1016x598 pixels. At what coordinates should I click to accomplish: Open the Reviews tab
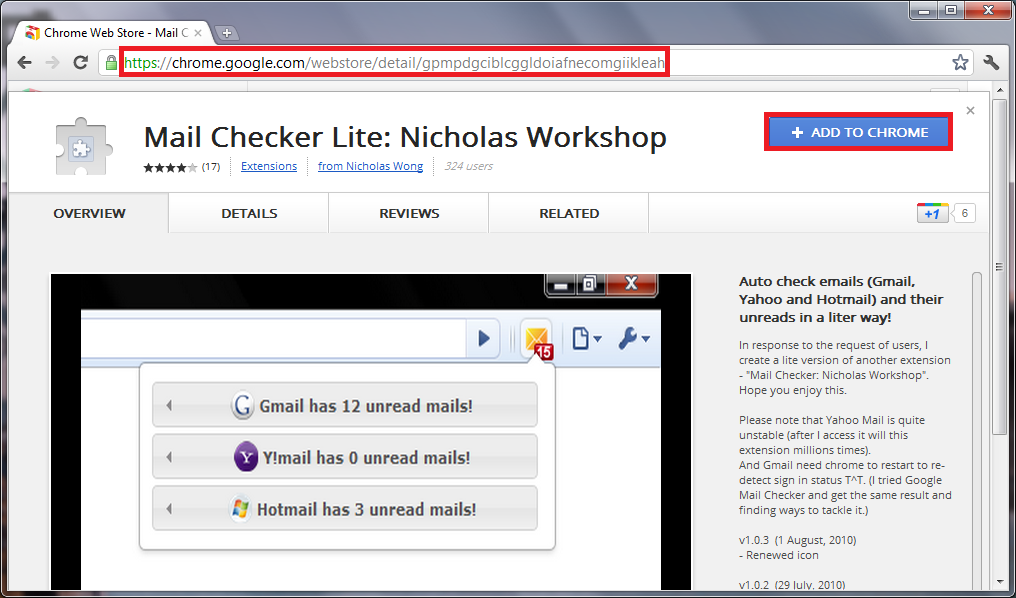pos(409,213)
